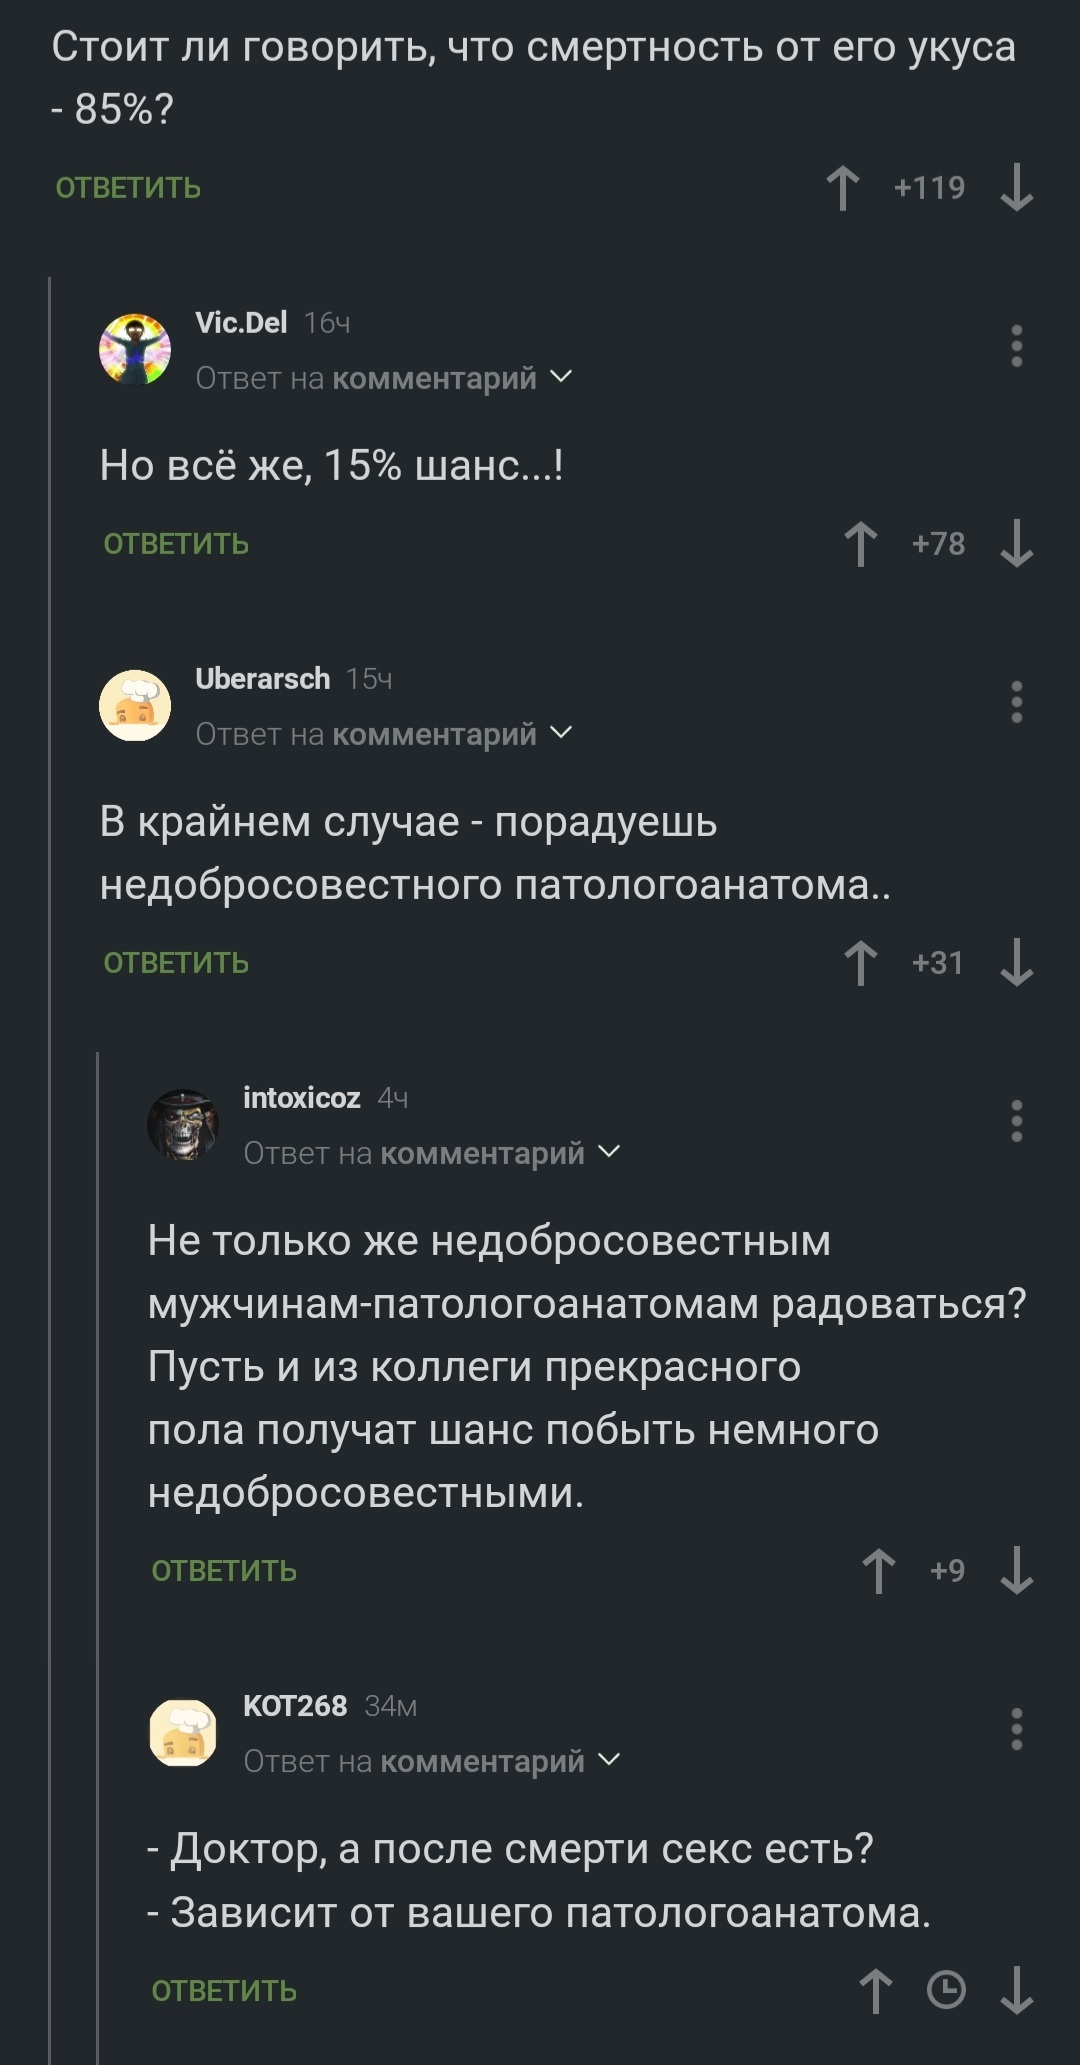Open three-dot menu on intoxicoz comment
Viewport: 1080px width, 2065px height.
click(1017, 1121)
